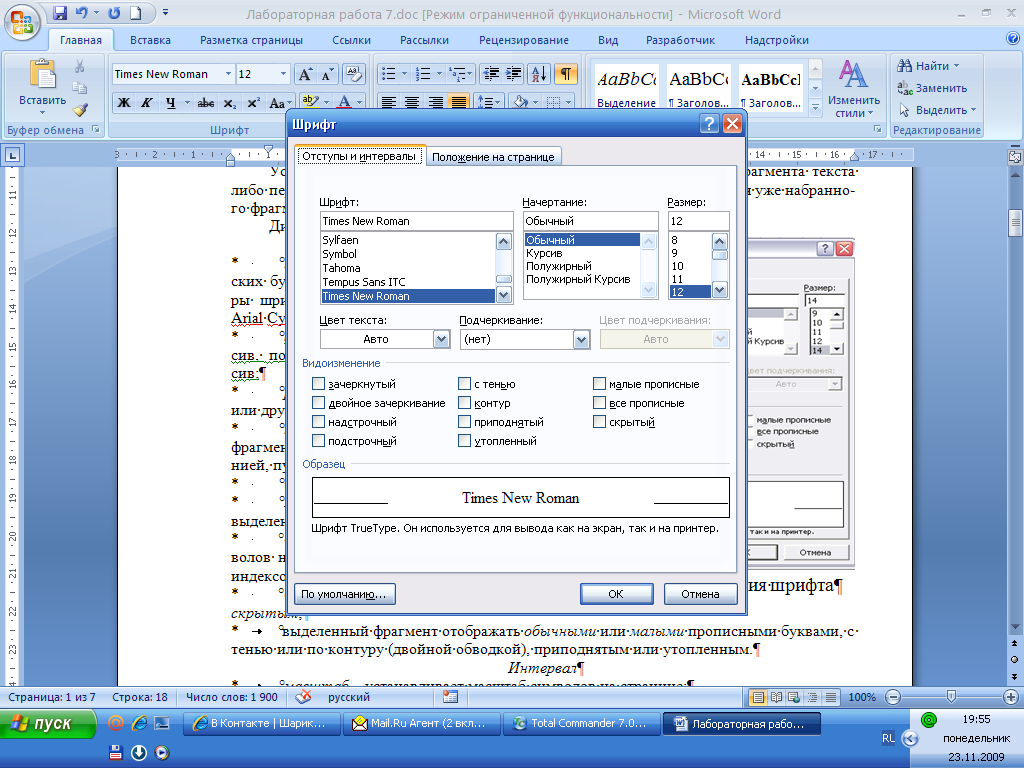
Task: Click the Format Painter brush icon
Action: click(x=80, y=110)
